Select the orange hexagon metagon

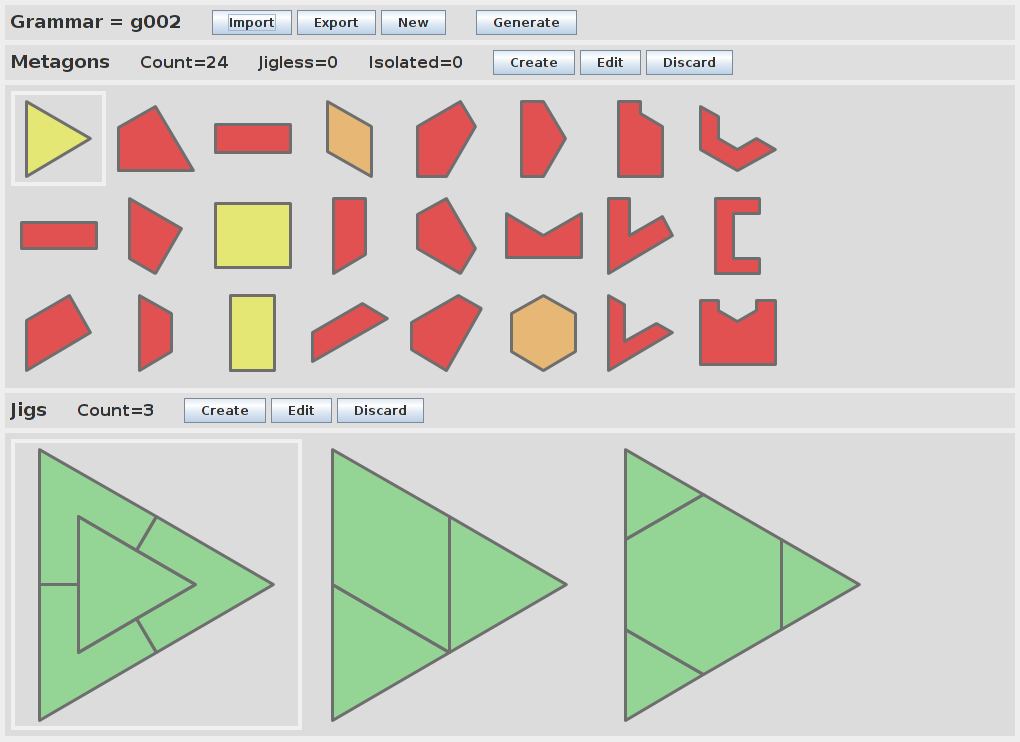[543, 333]
